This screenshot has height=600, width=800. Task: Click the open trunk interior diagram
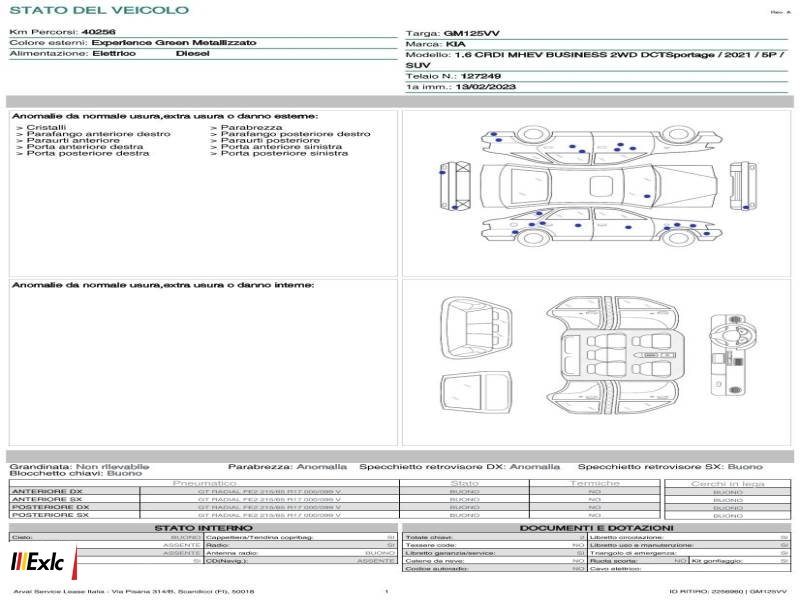pos(477,329)
